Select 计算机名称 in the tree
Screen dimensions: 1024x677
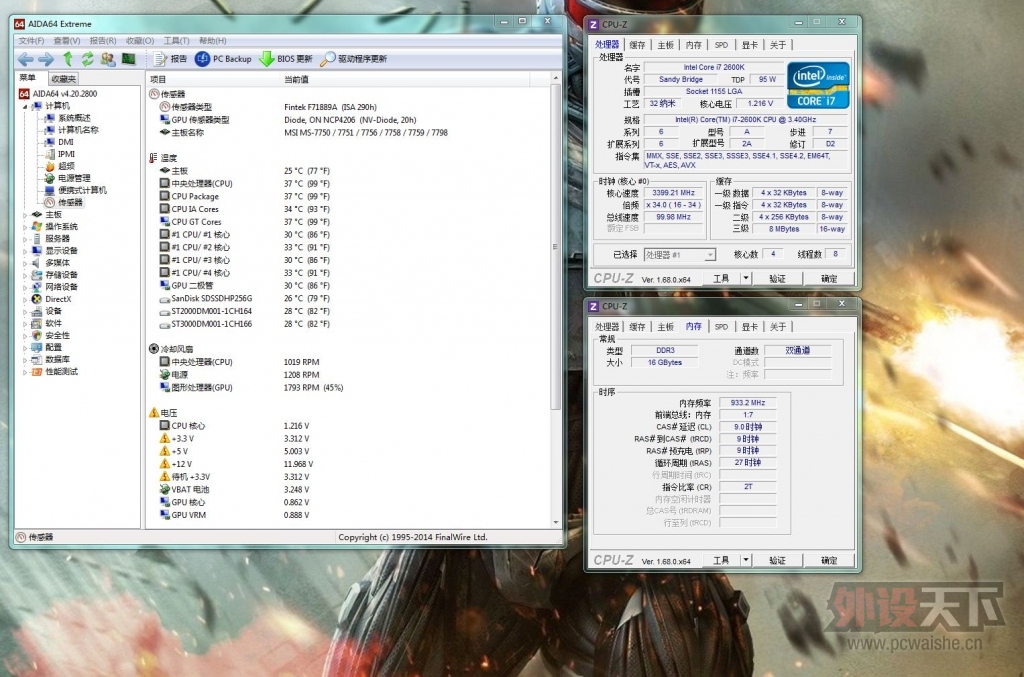click(72, 130)
